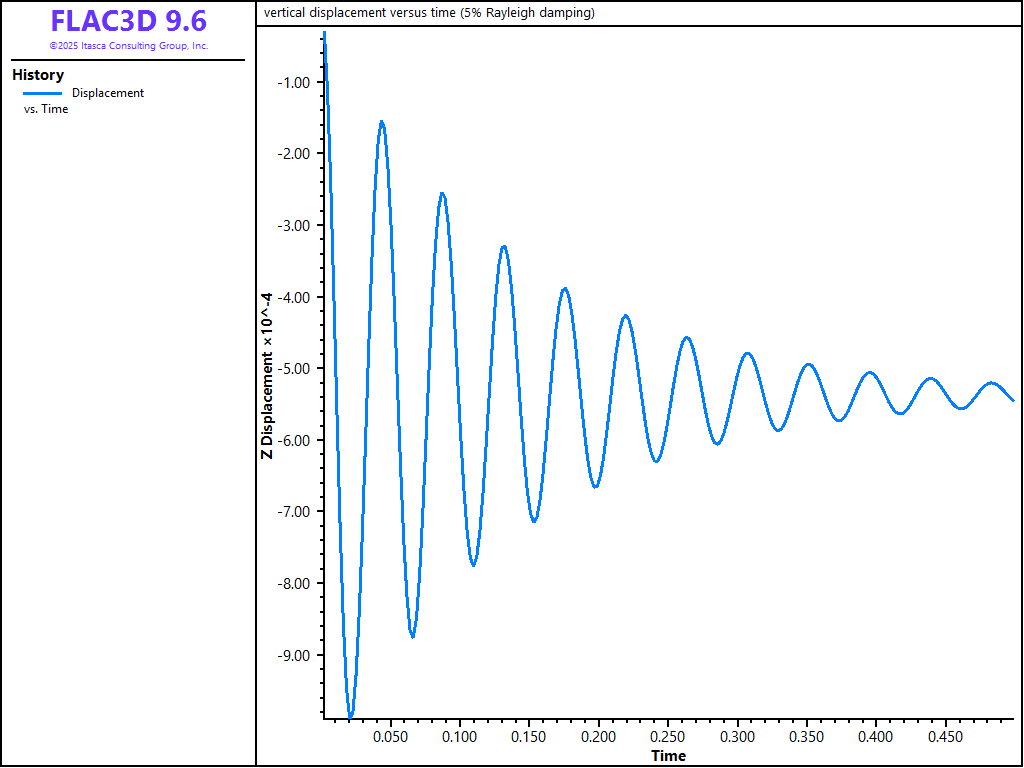Click the curve's right end near time 0.5
1024x768 pixels.
pyautogui.click(x=1012, y=400)
